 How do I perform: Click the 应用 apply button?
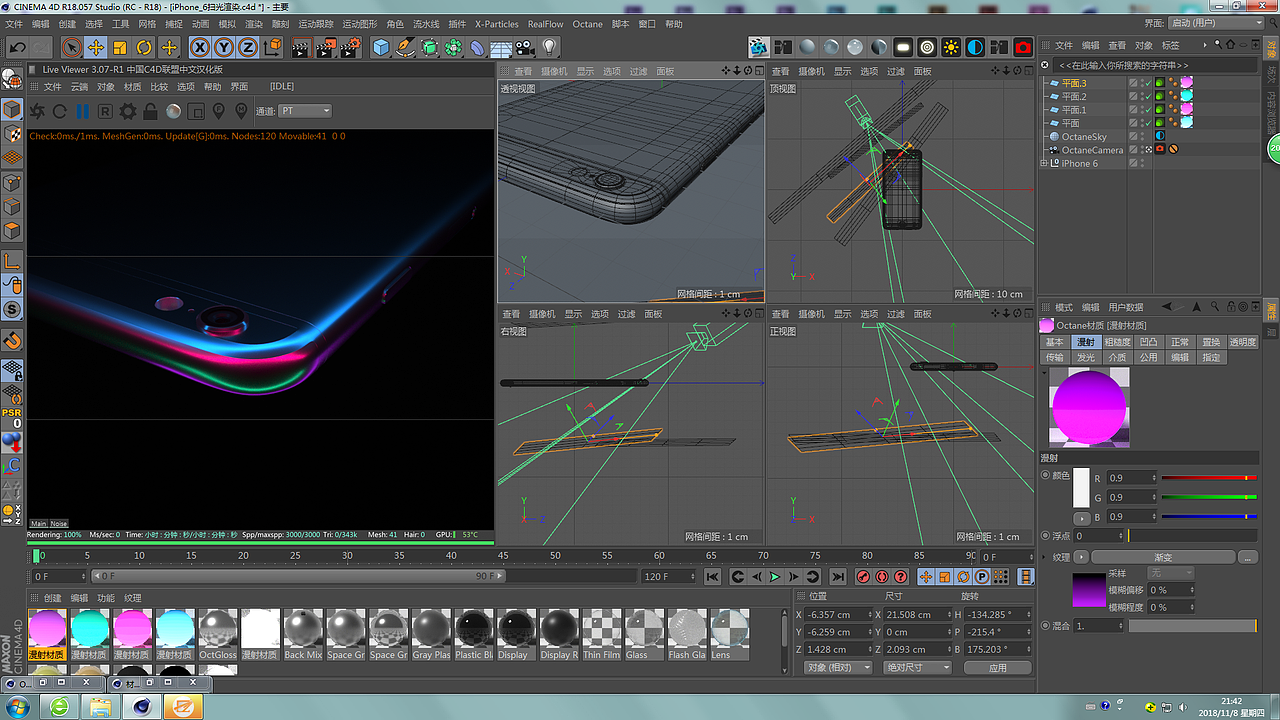997,667
